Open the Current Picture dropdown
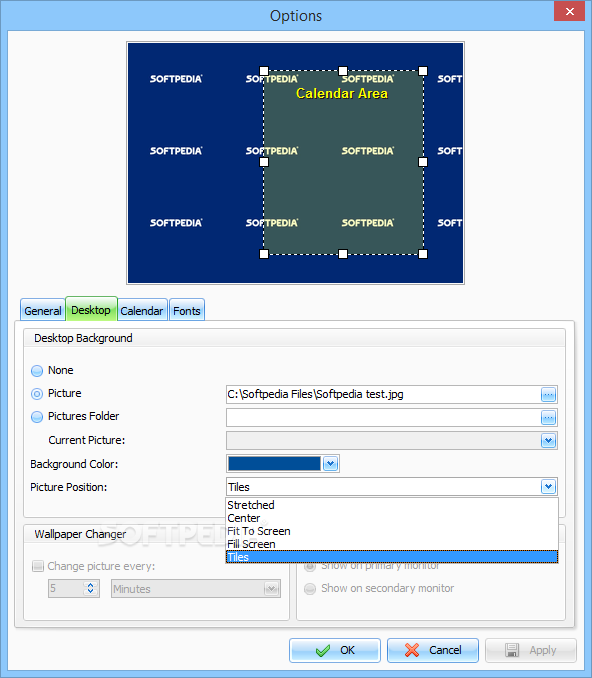The image size is (592, 678). pos(548,441)
